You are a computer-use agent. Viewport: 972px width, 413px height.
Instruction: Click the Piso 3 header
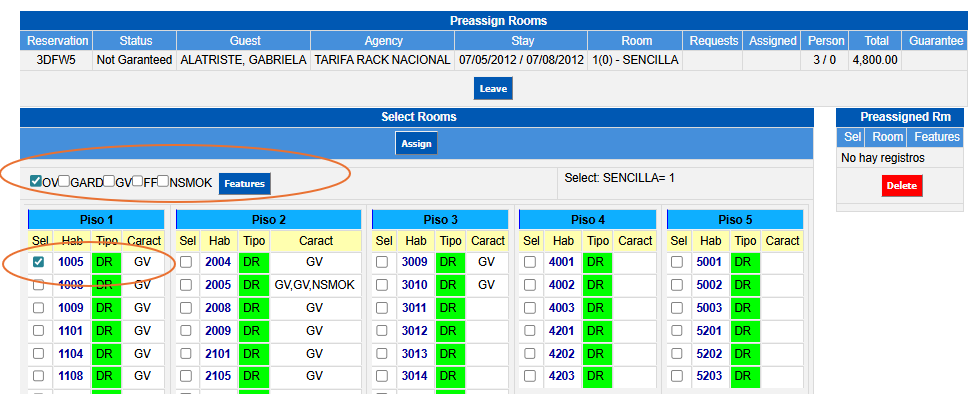(439, 219)
